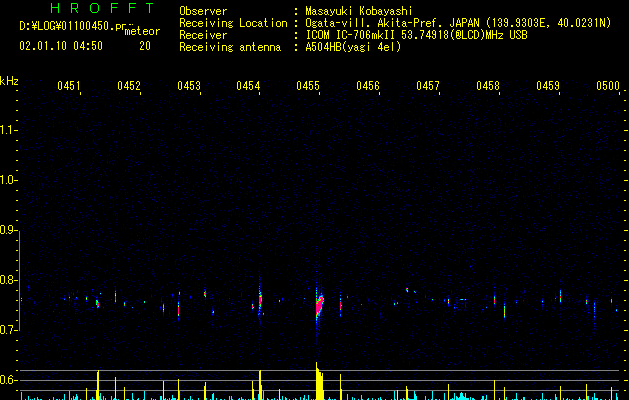Click the 0455 time marker
629x400 pixels.
coord(308,86)
